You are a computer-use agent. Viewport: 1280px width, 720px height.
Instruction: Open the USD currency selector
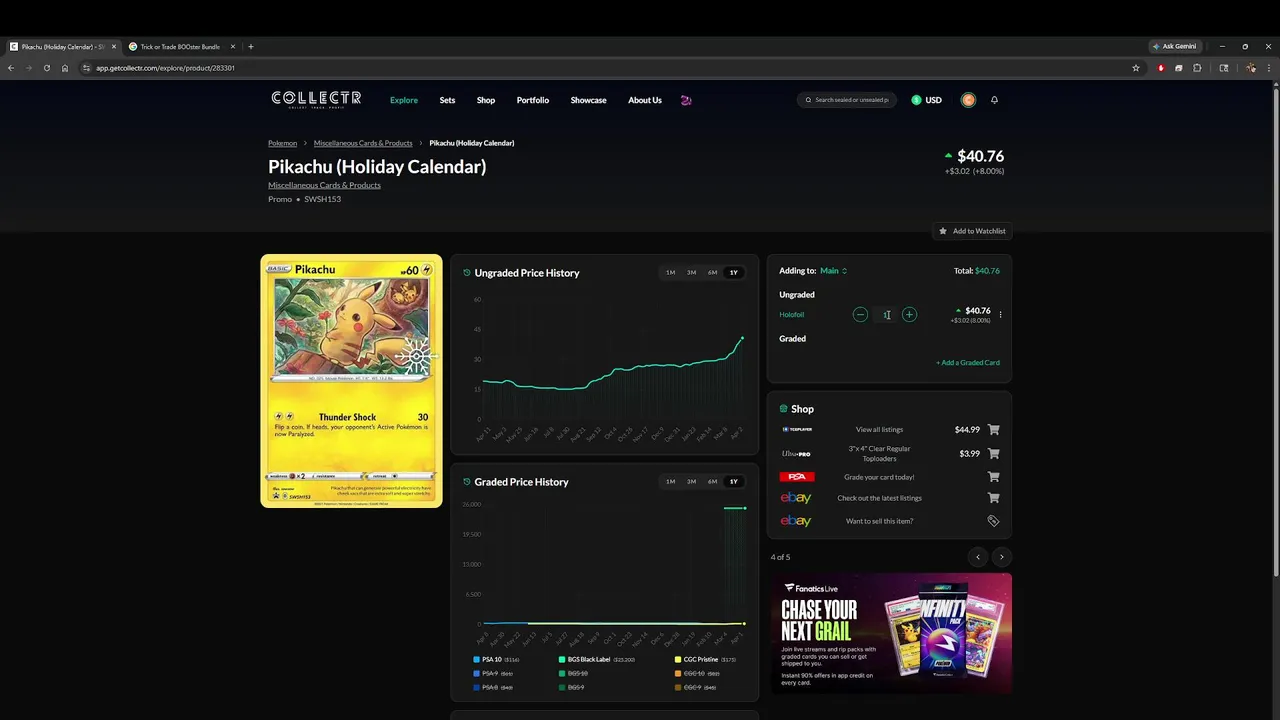tap(926, 100)
